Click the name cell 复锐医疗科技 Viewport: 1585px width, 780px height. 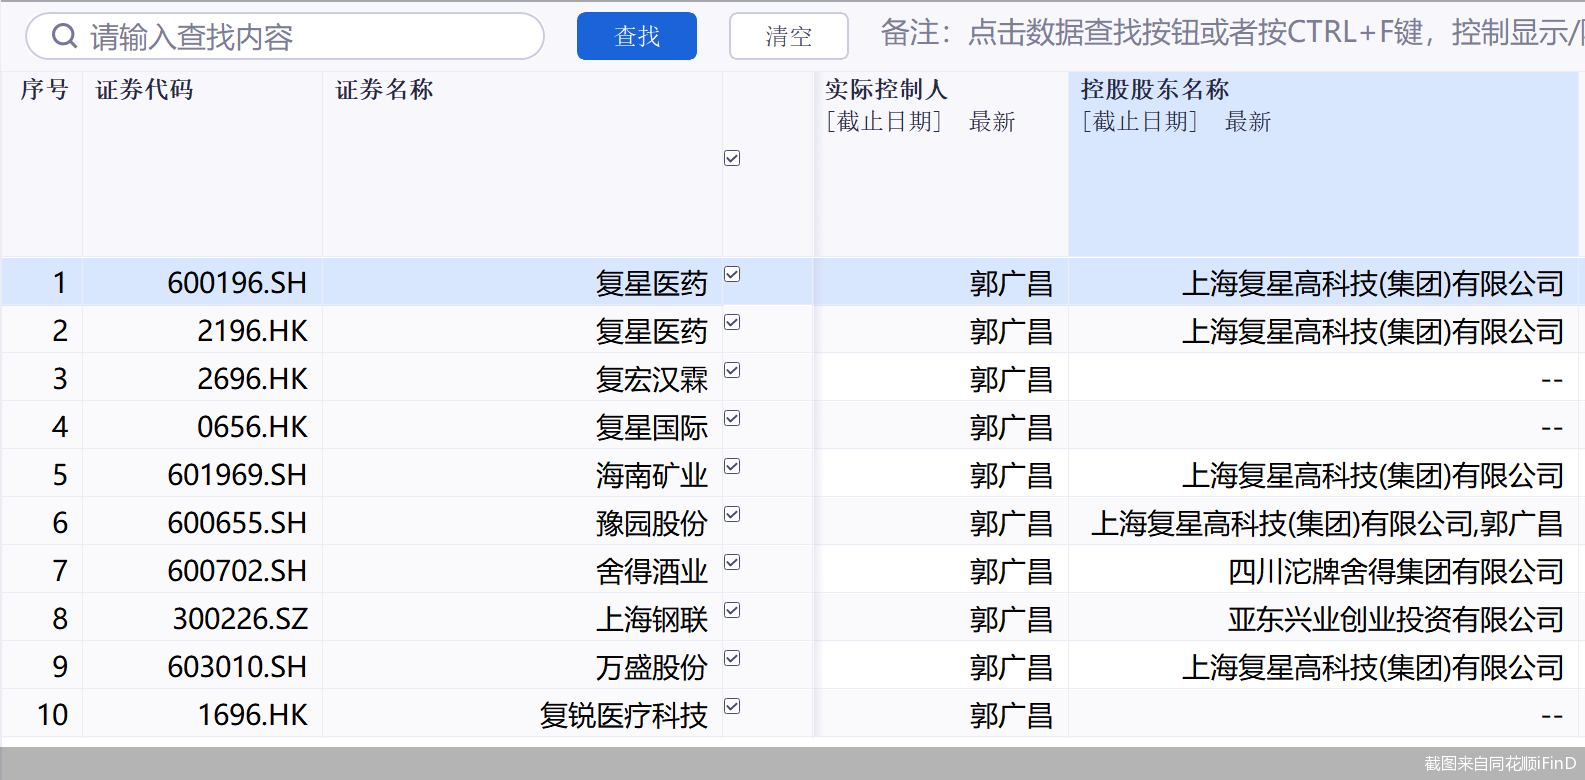[522, 715]
